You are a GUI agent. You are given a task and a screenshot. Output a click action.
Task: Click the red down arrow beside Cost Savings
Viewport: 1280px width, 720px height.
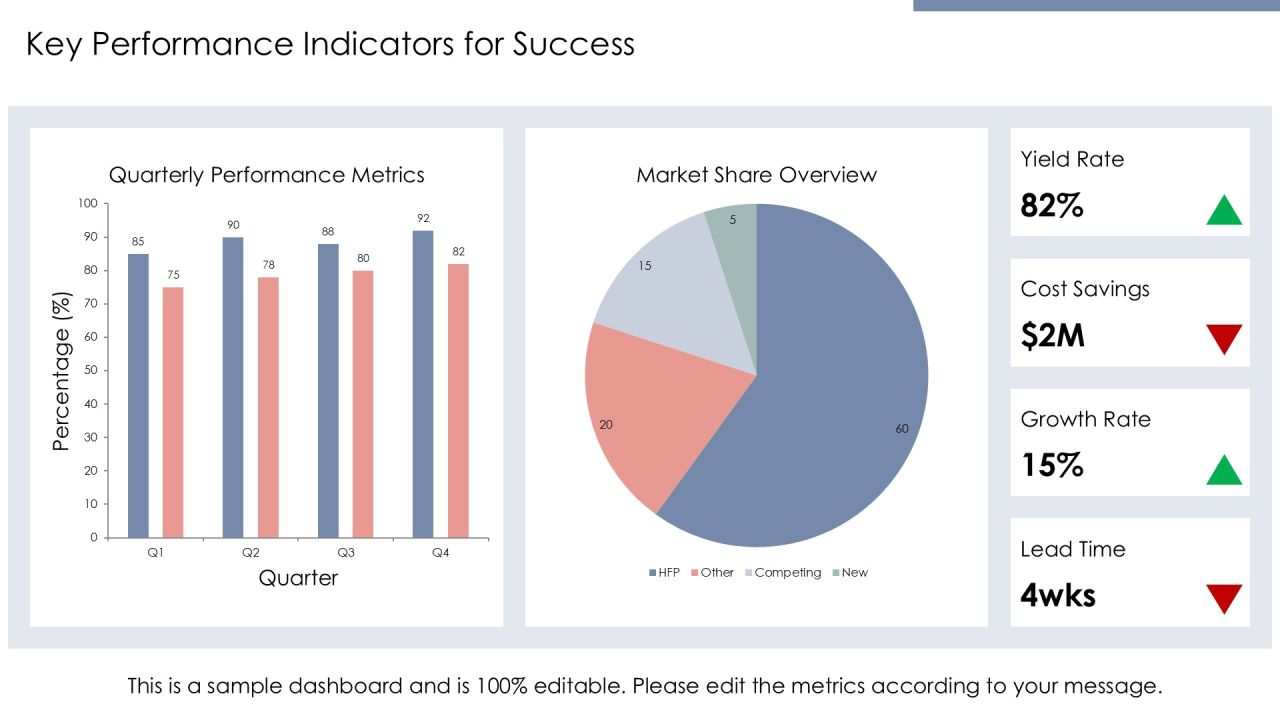(x=1224, y=339)
